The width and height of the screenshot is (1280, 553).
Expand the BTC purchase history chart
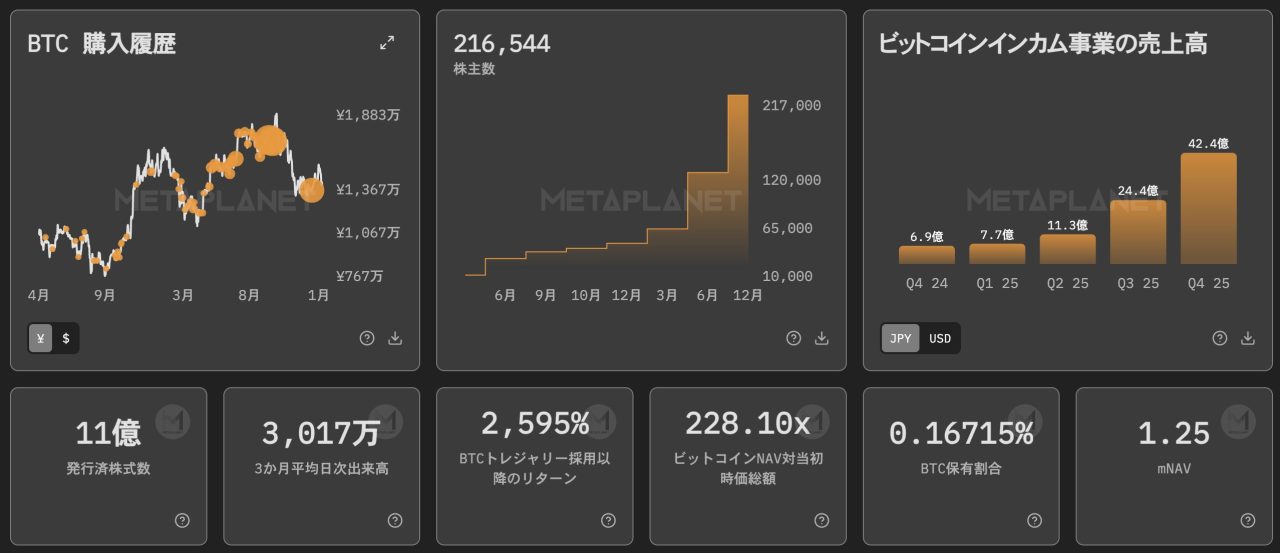coord(387,43)
